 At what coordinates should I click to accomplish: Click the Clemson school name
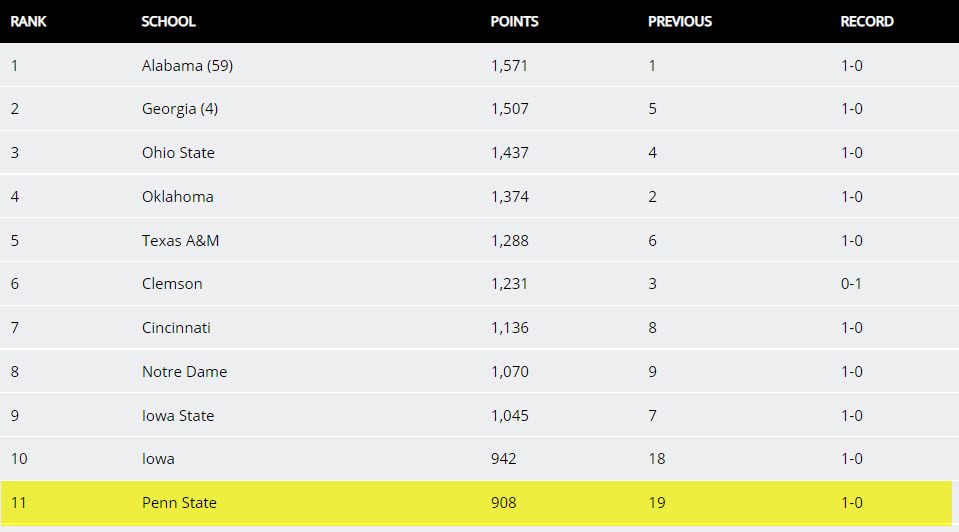[x=172, y=284]
